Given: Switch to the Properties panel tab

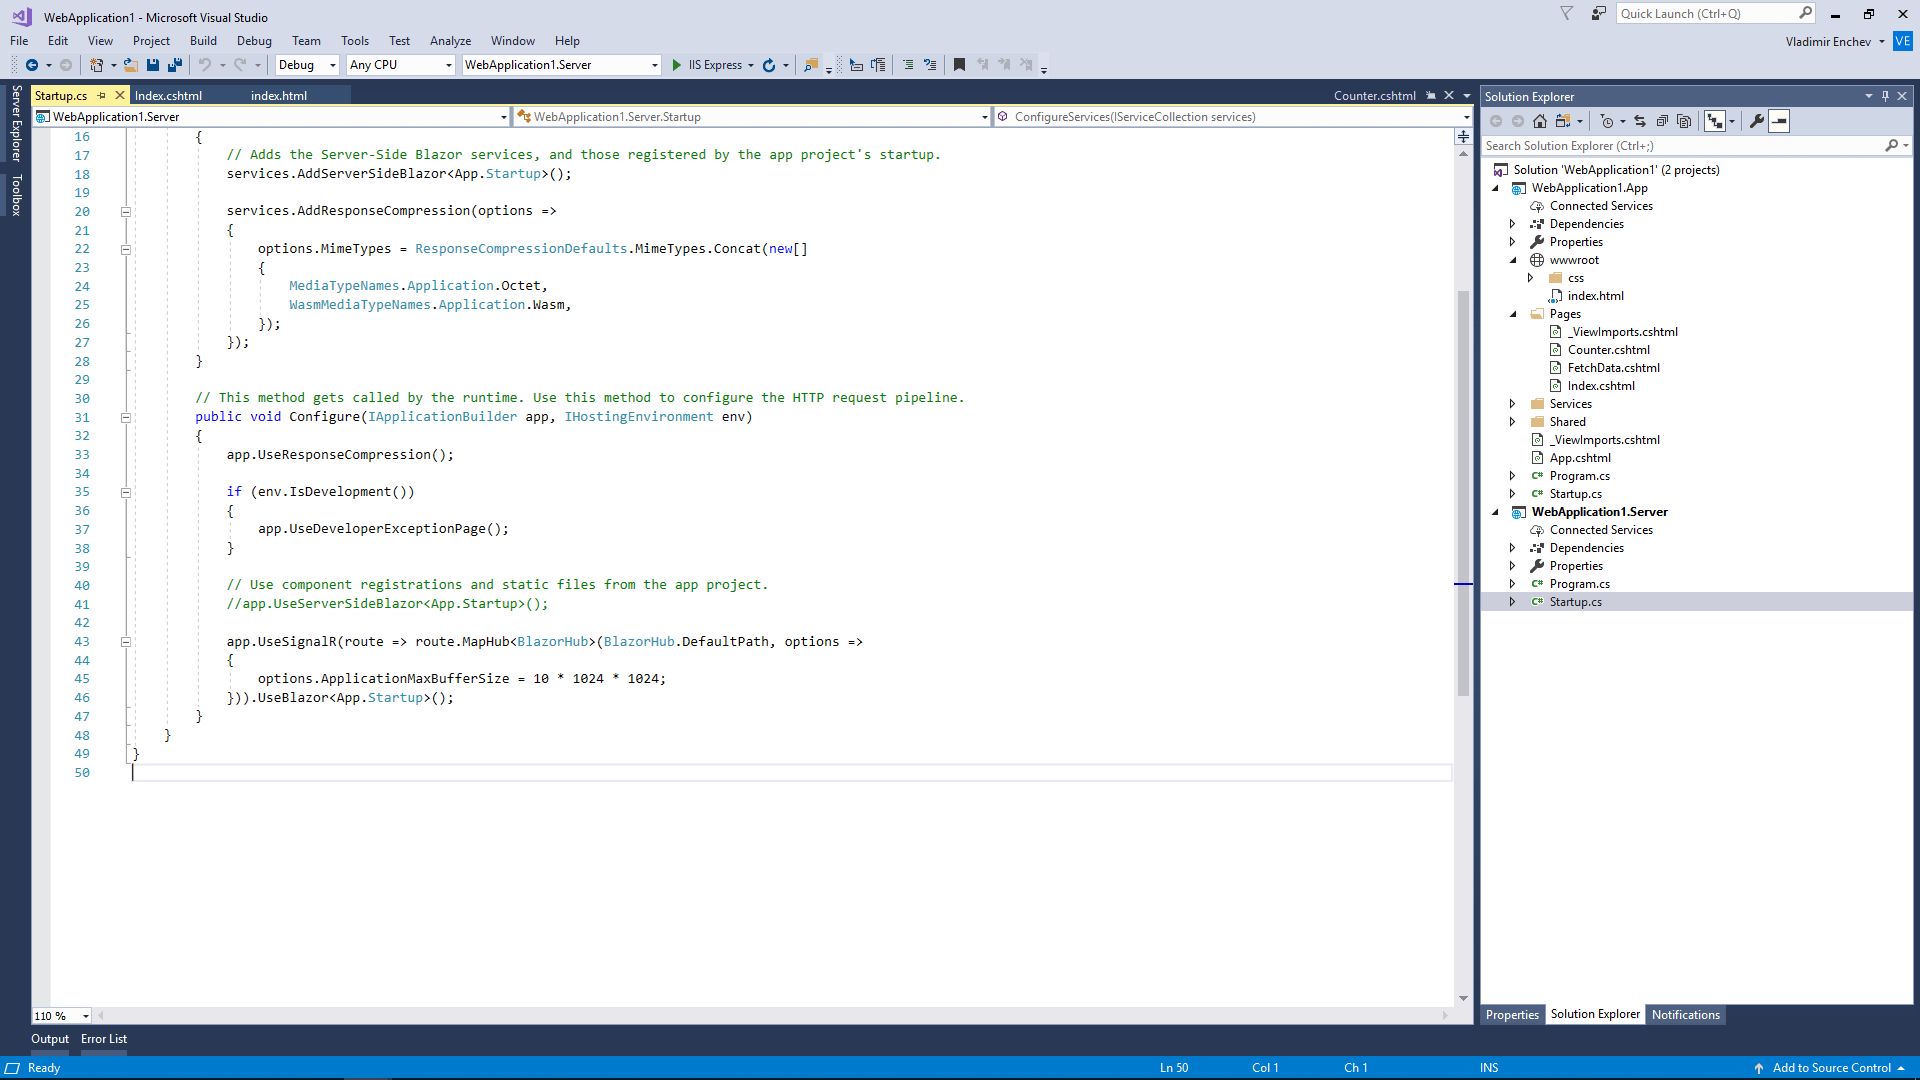Looking at the screenshot, I should (x=1512, y=1015).
